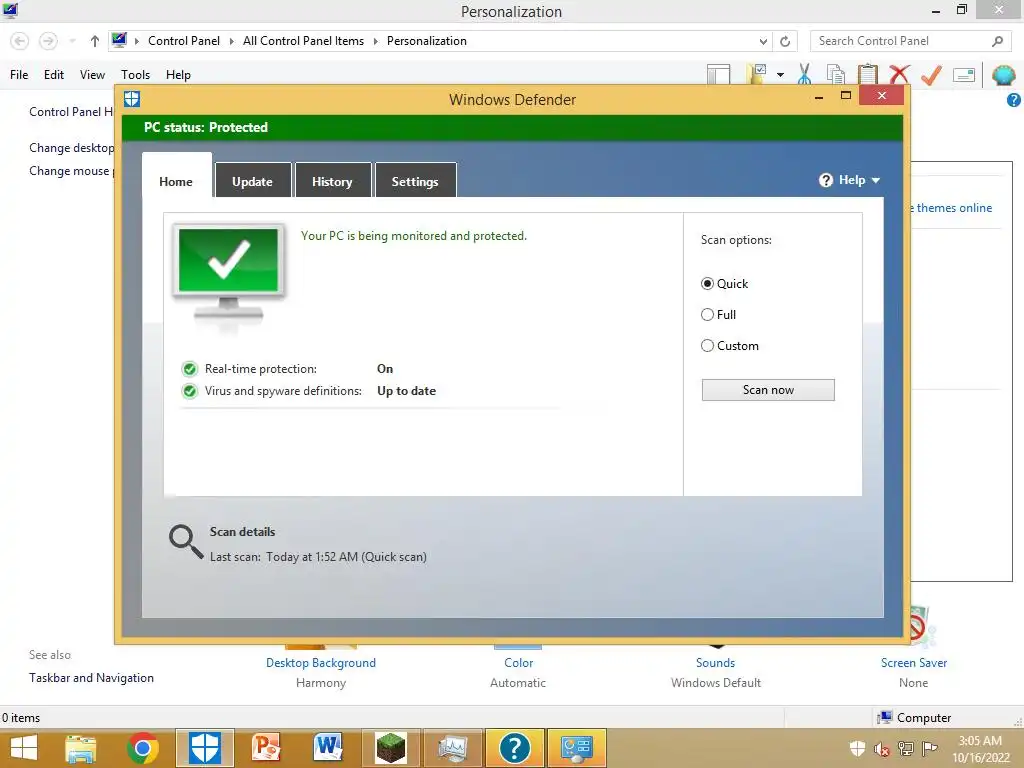Expand the chevron after Control Panel breadcrumb
This screenshot has width=1024, height=768.
pyautogui.click(x=231, y=41)
